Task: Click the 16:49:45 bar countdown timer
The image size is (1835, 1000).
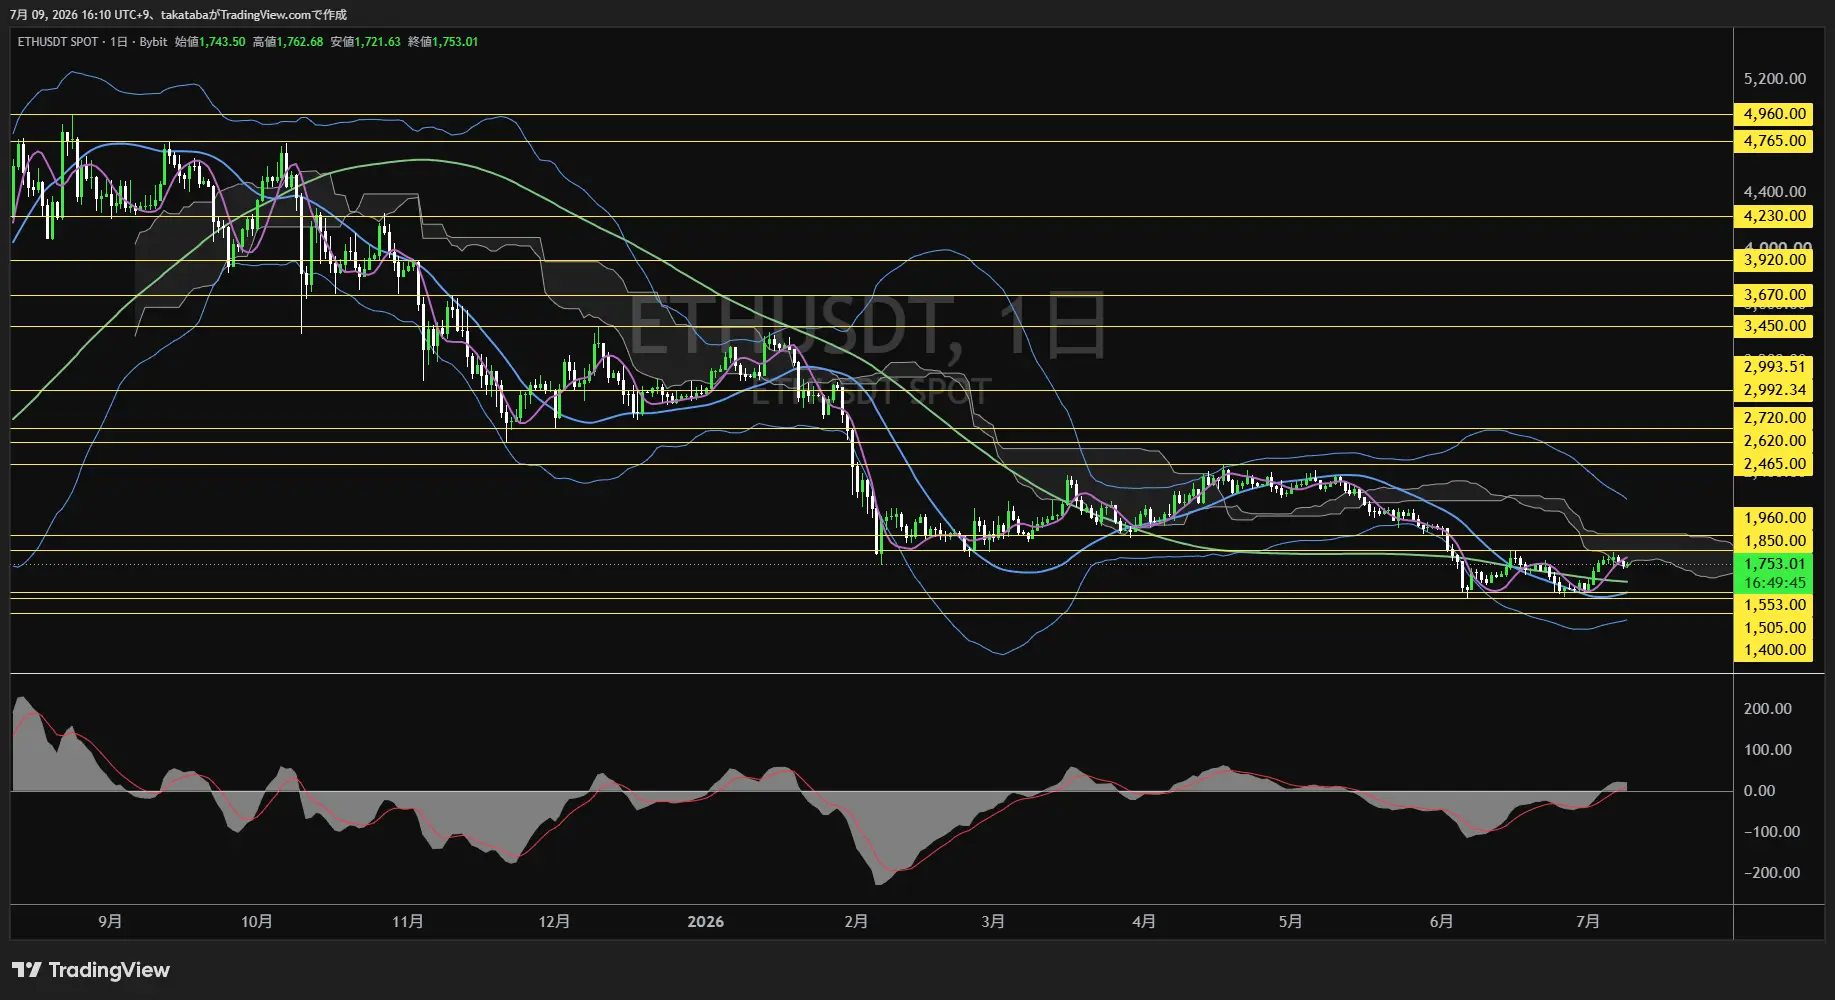Action: click(x=1774, y=583)
